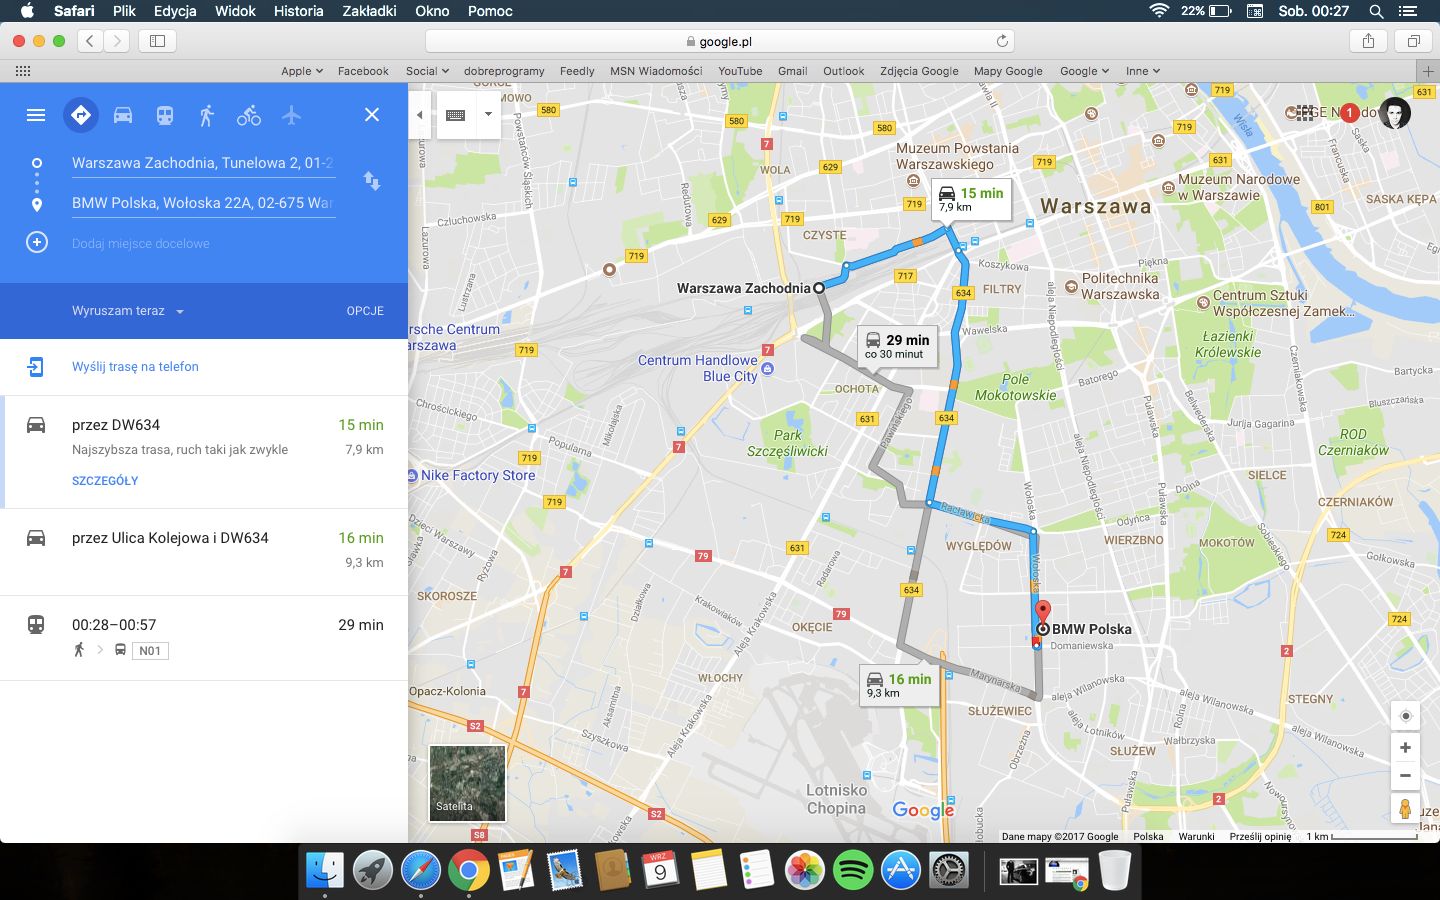Reload the page in Safari

point(1002,41)
